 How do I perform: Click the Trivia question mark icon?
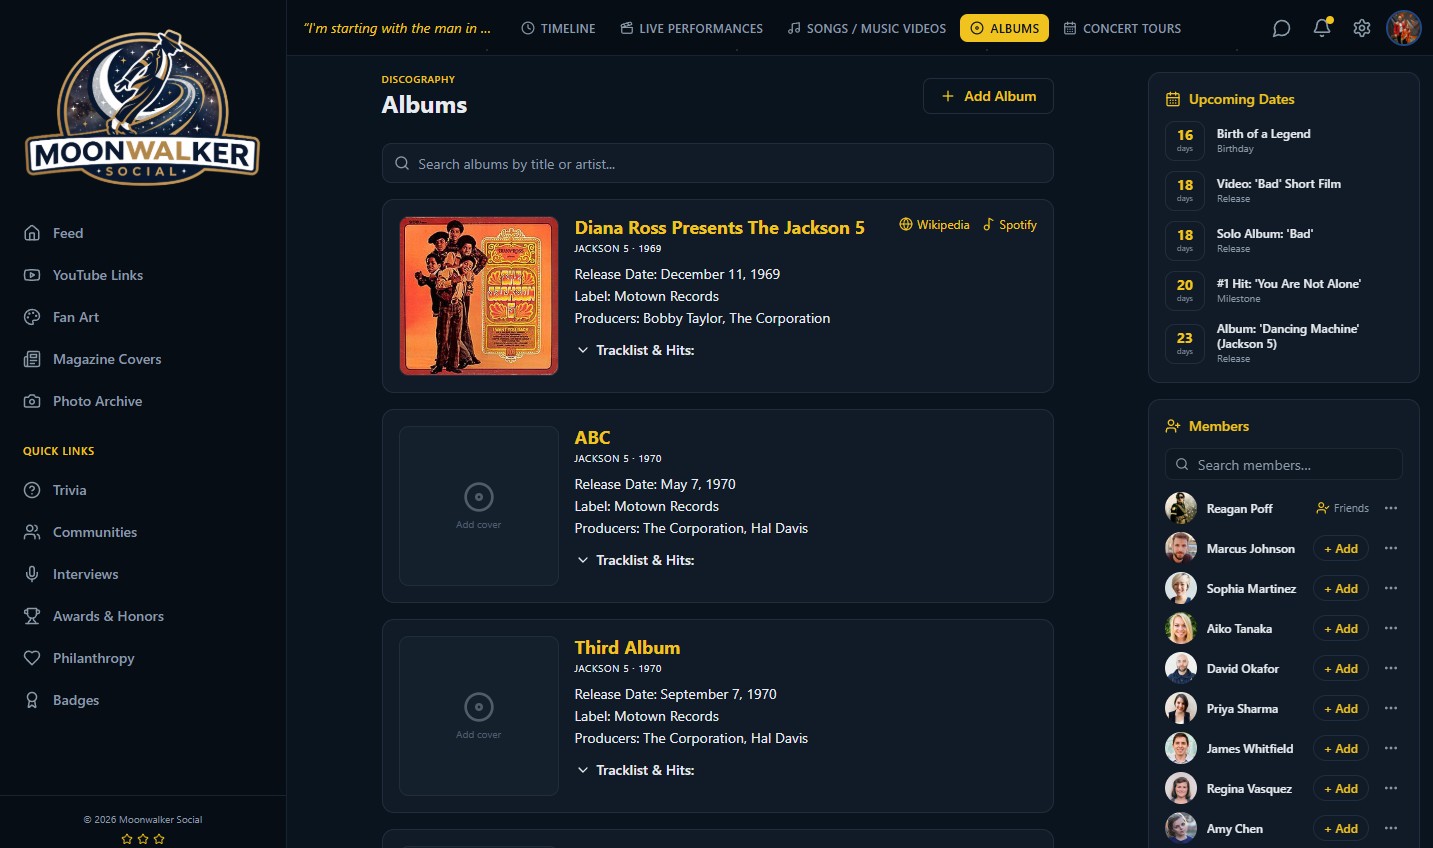(32, 490)
